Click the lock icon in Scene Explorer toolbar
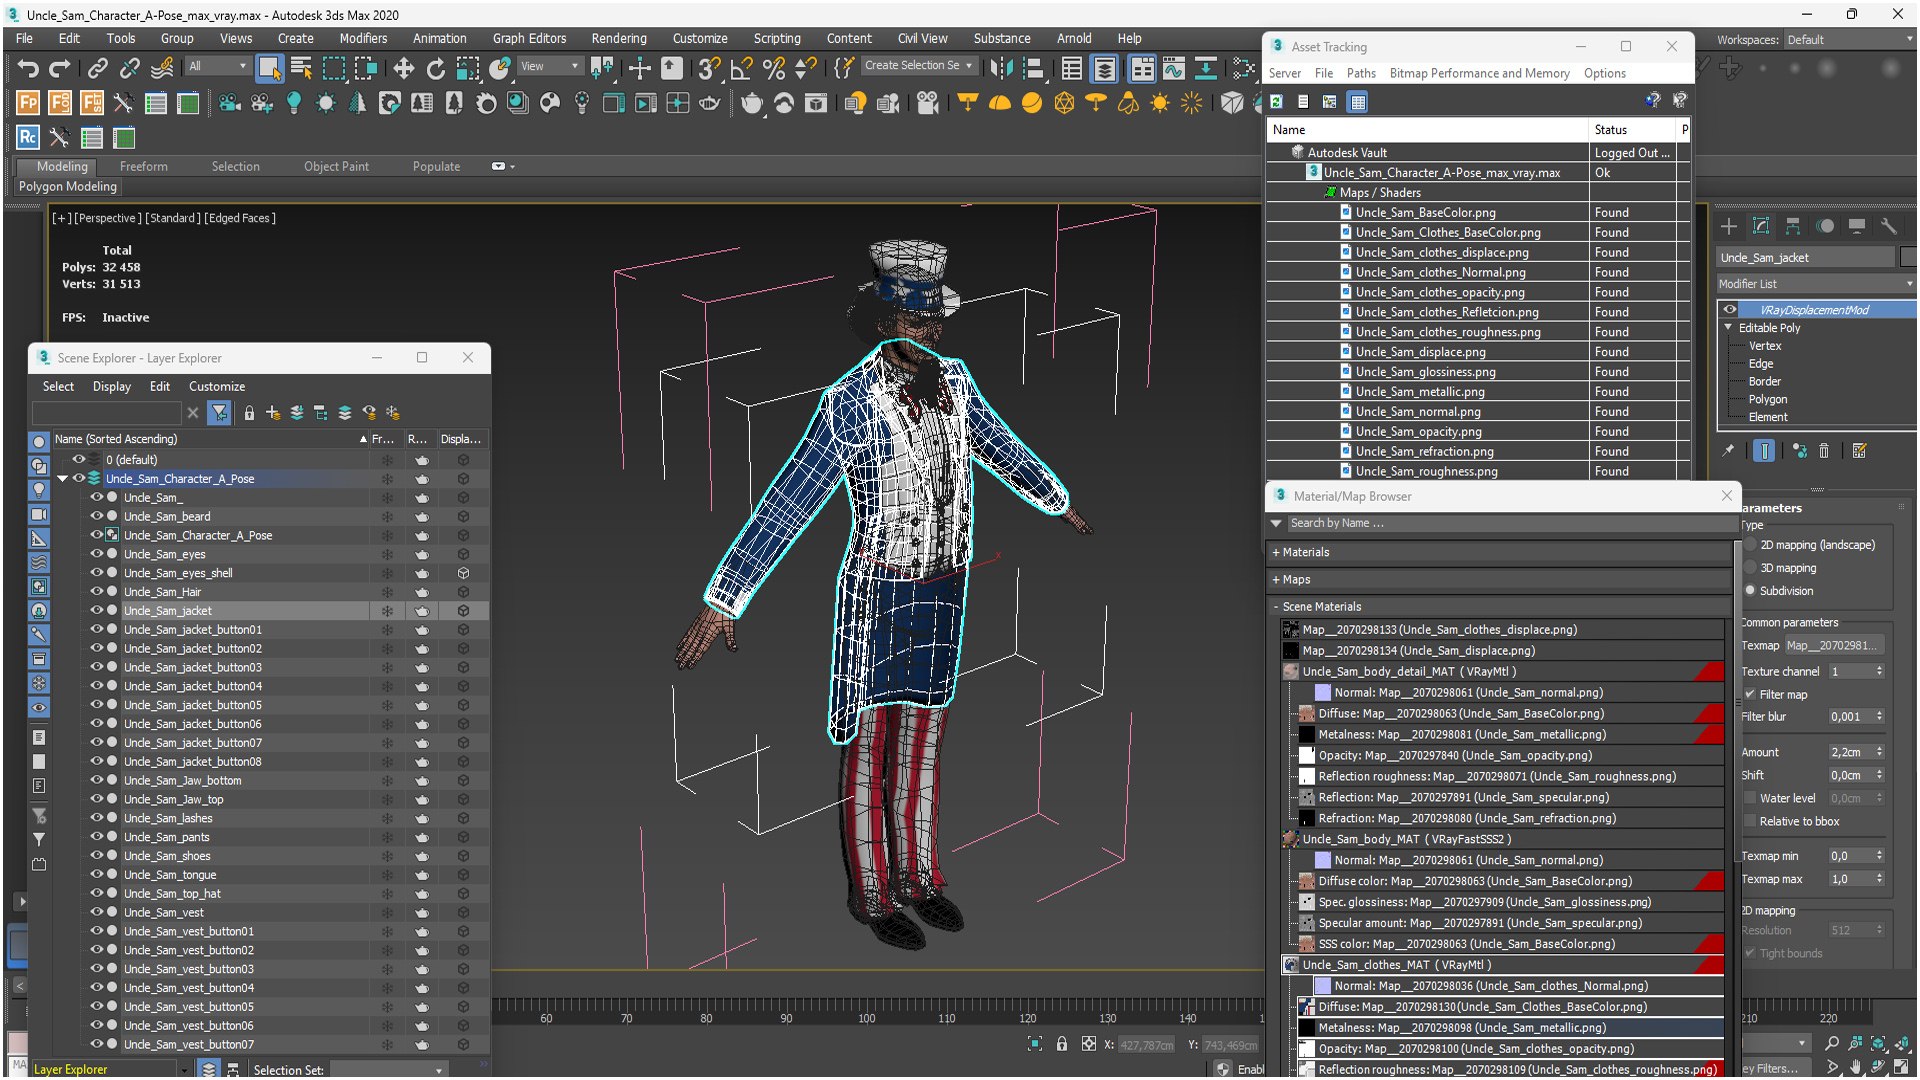The image size is (1920, 1080). [249, 412]
